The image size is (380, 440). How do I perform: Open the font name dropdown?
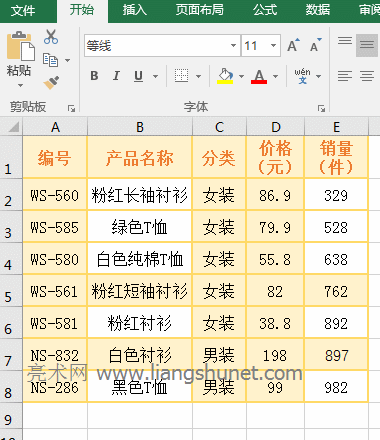(x=233, y=45)
